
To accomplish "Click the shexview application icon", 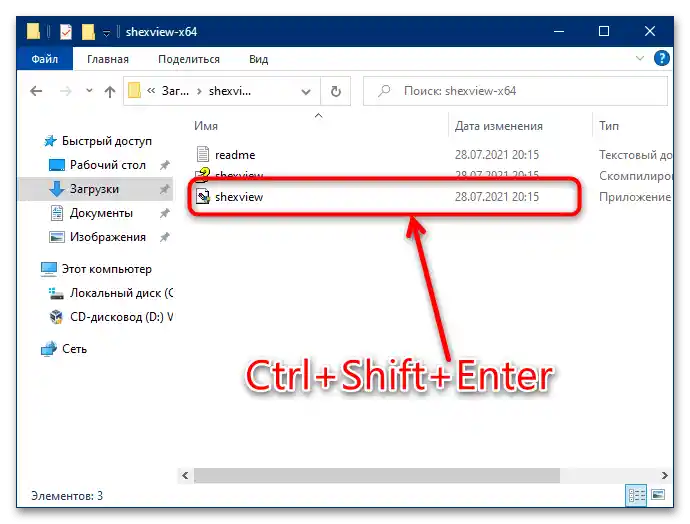I will coord(202,196).
